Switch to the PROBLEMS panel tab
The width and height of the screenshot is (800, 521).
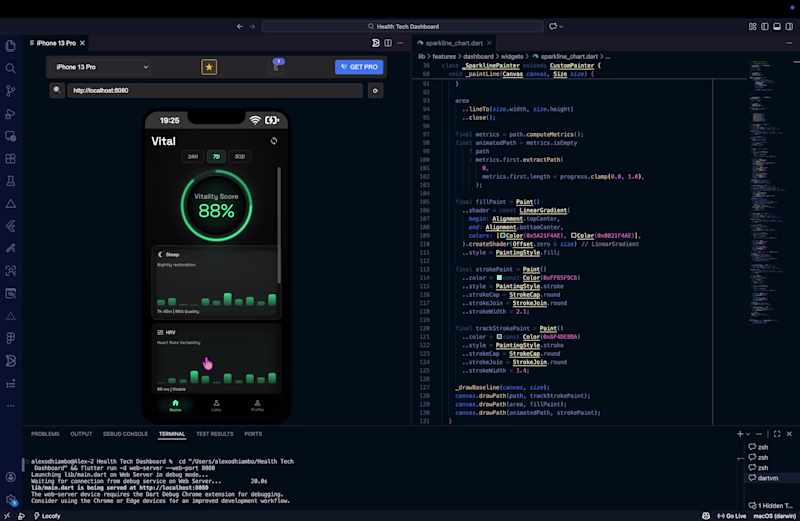(x=45, y=434)
